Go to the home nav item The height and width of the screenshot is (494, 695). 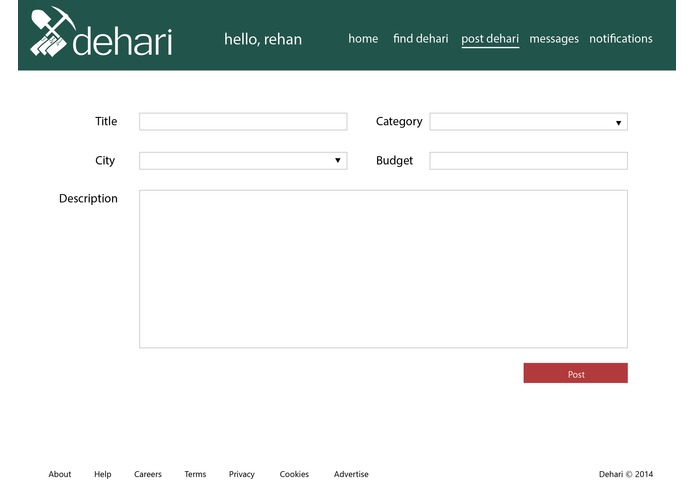click(x=363, y=39)
